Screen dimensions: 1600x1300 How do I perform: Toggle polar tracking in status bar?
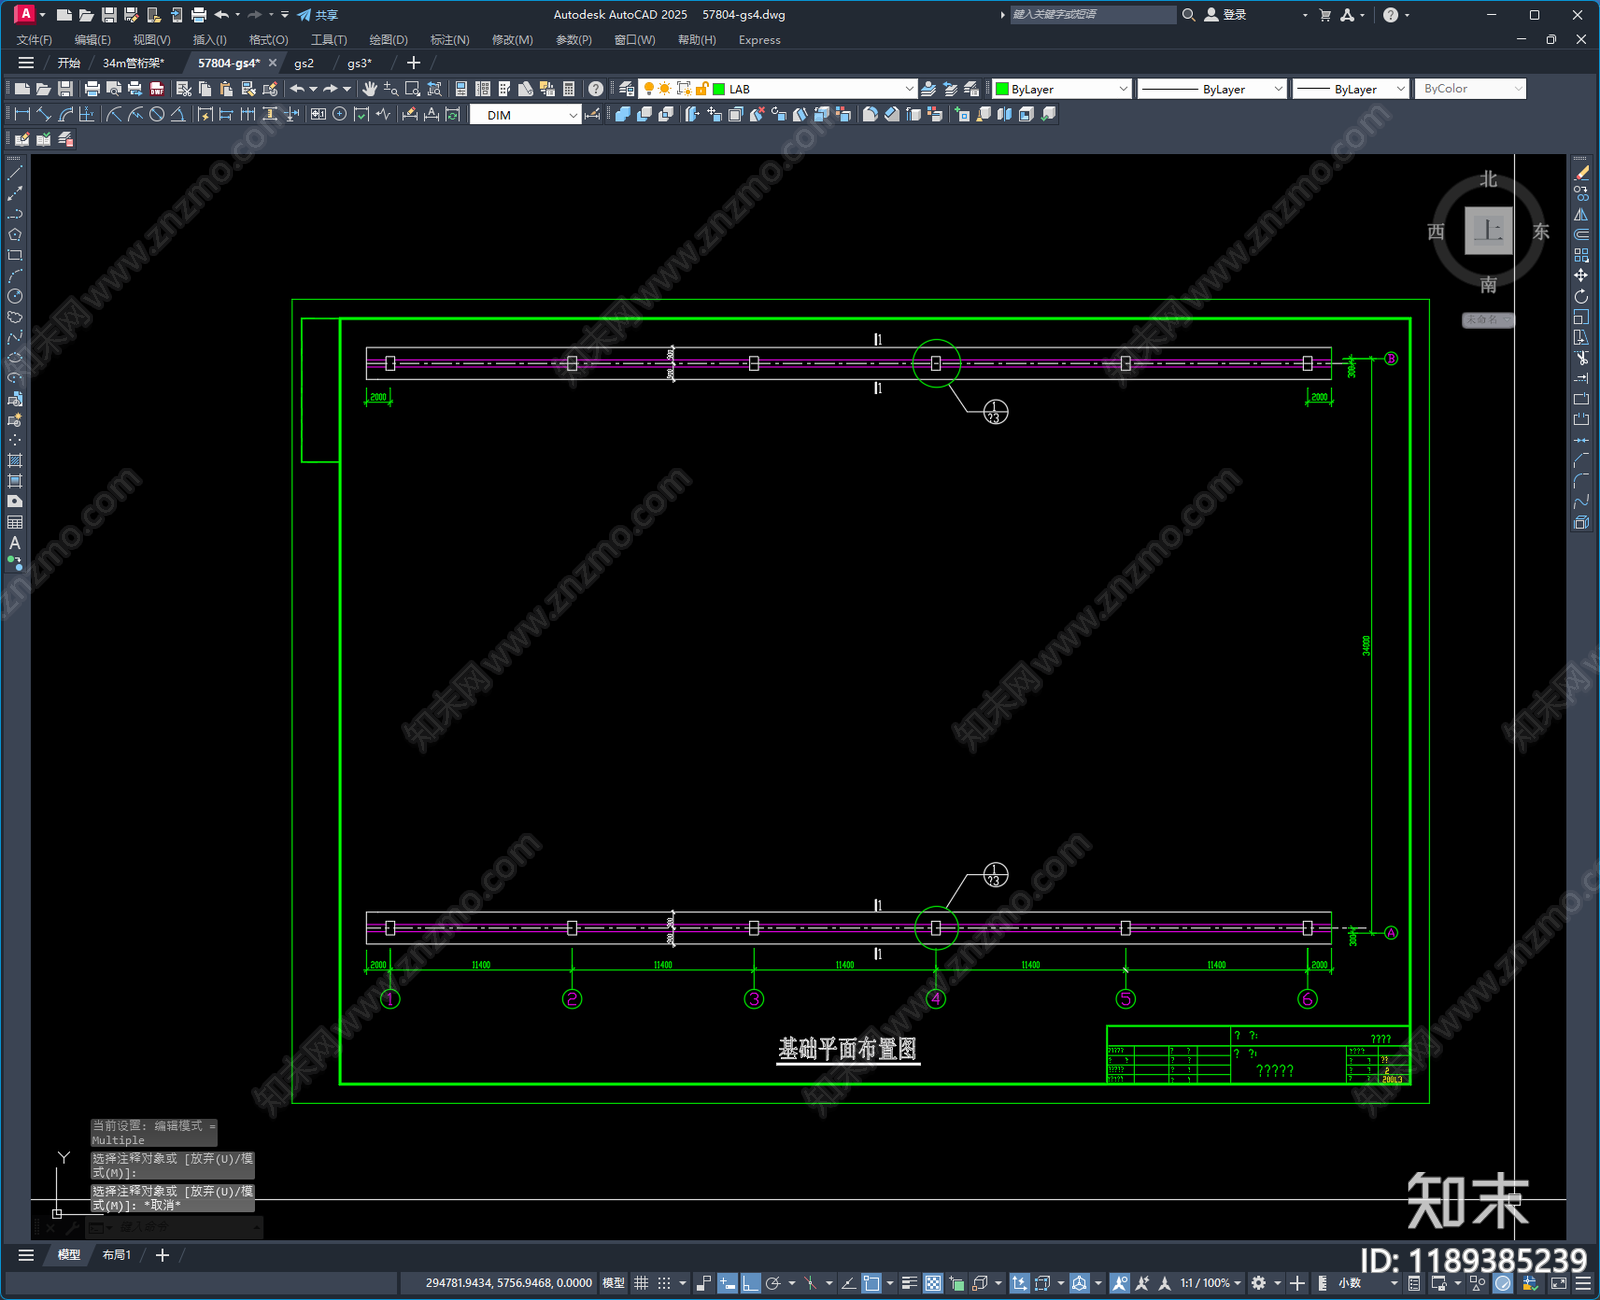773,1283
